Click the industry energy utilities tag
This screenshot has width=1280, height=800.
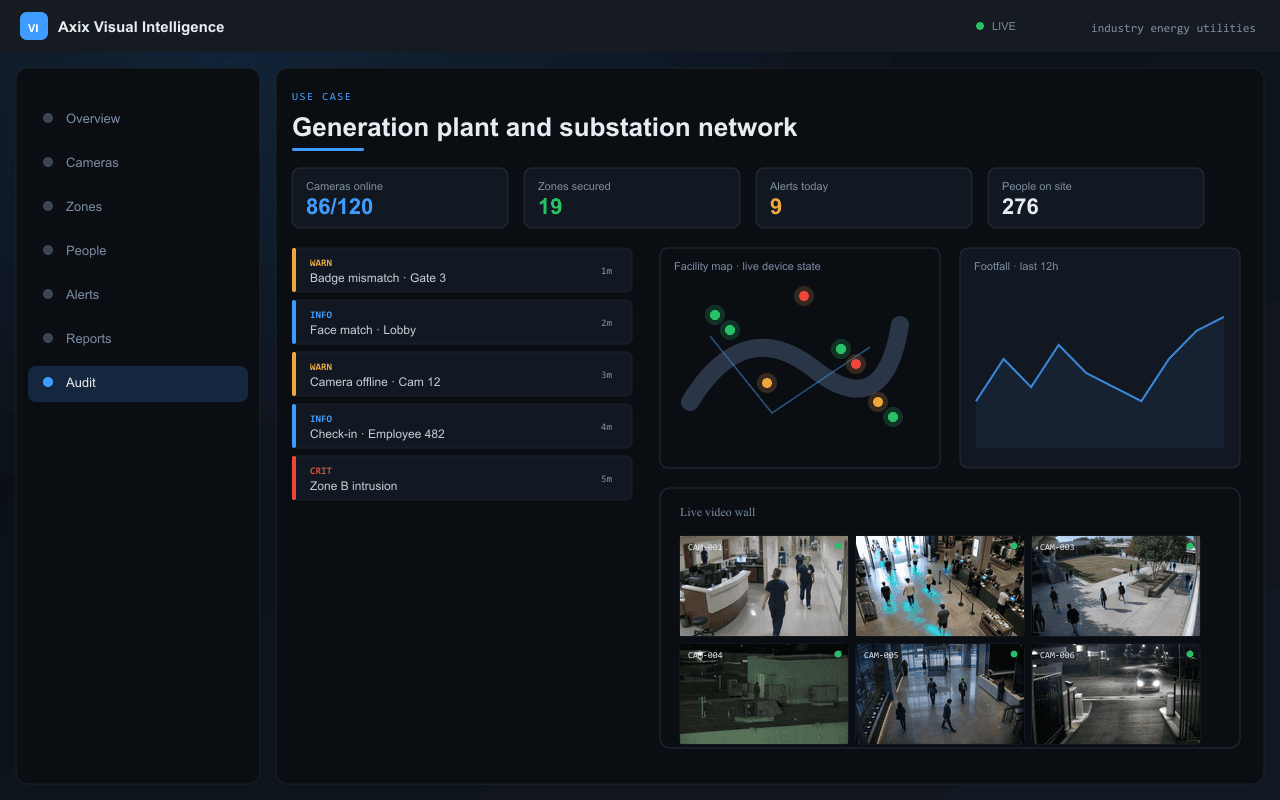[x=1173, y=28]
